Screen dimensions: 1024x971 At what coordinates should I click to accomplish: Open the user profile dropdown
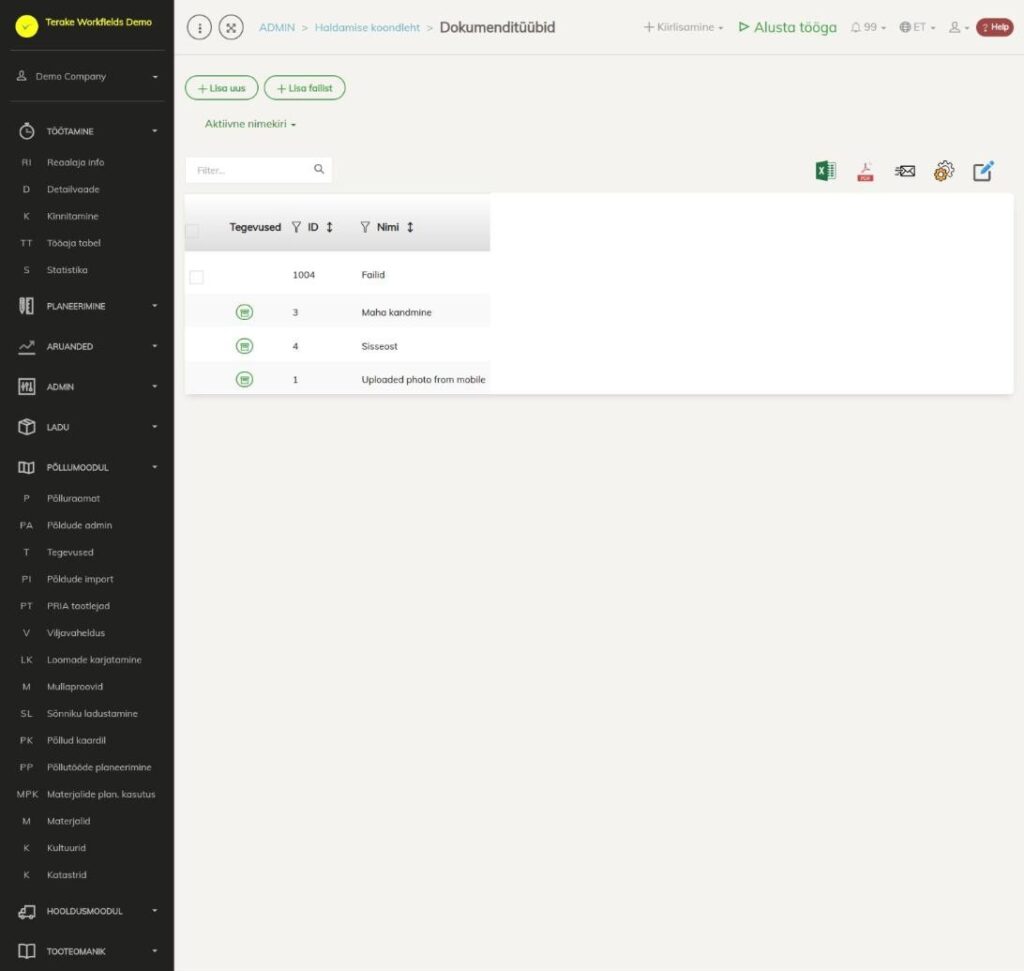pyautogui.click(x=959, y=27)
